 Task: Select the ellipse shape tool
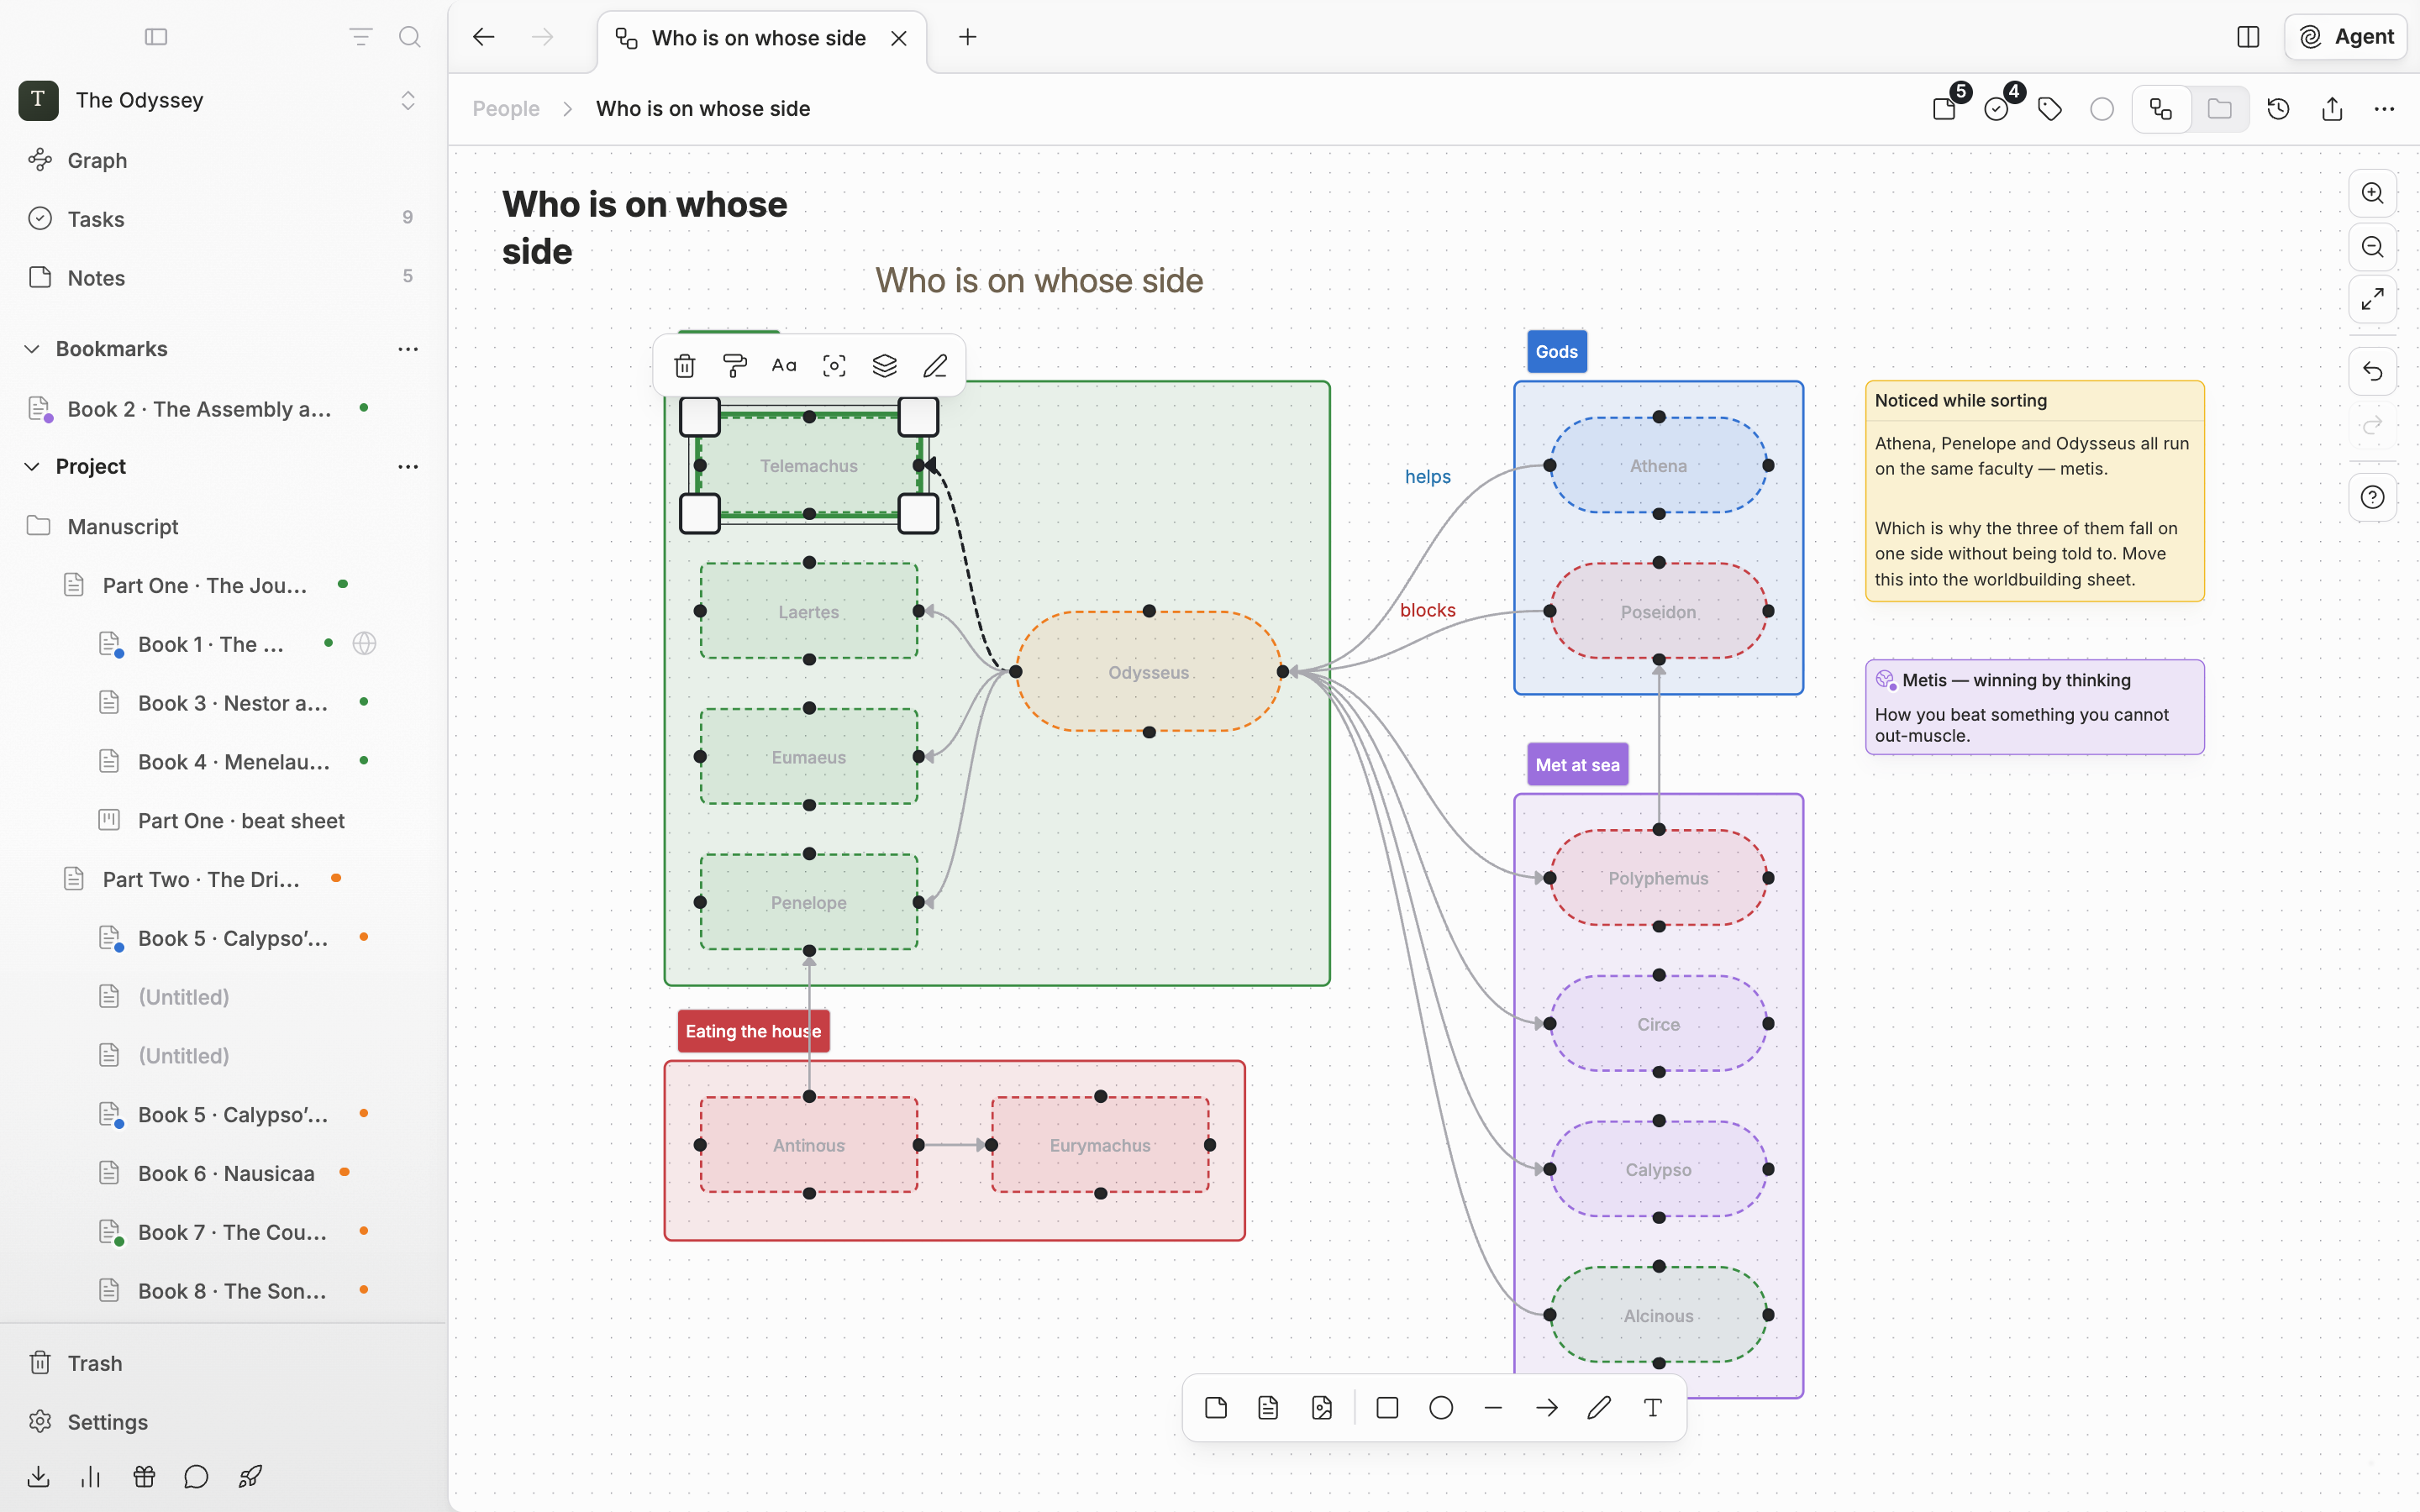(x=1441, y=1408)
